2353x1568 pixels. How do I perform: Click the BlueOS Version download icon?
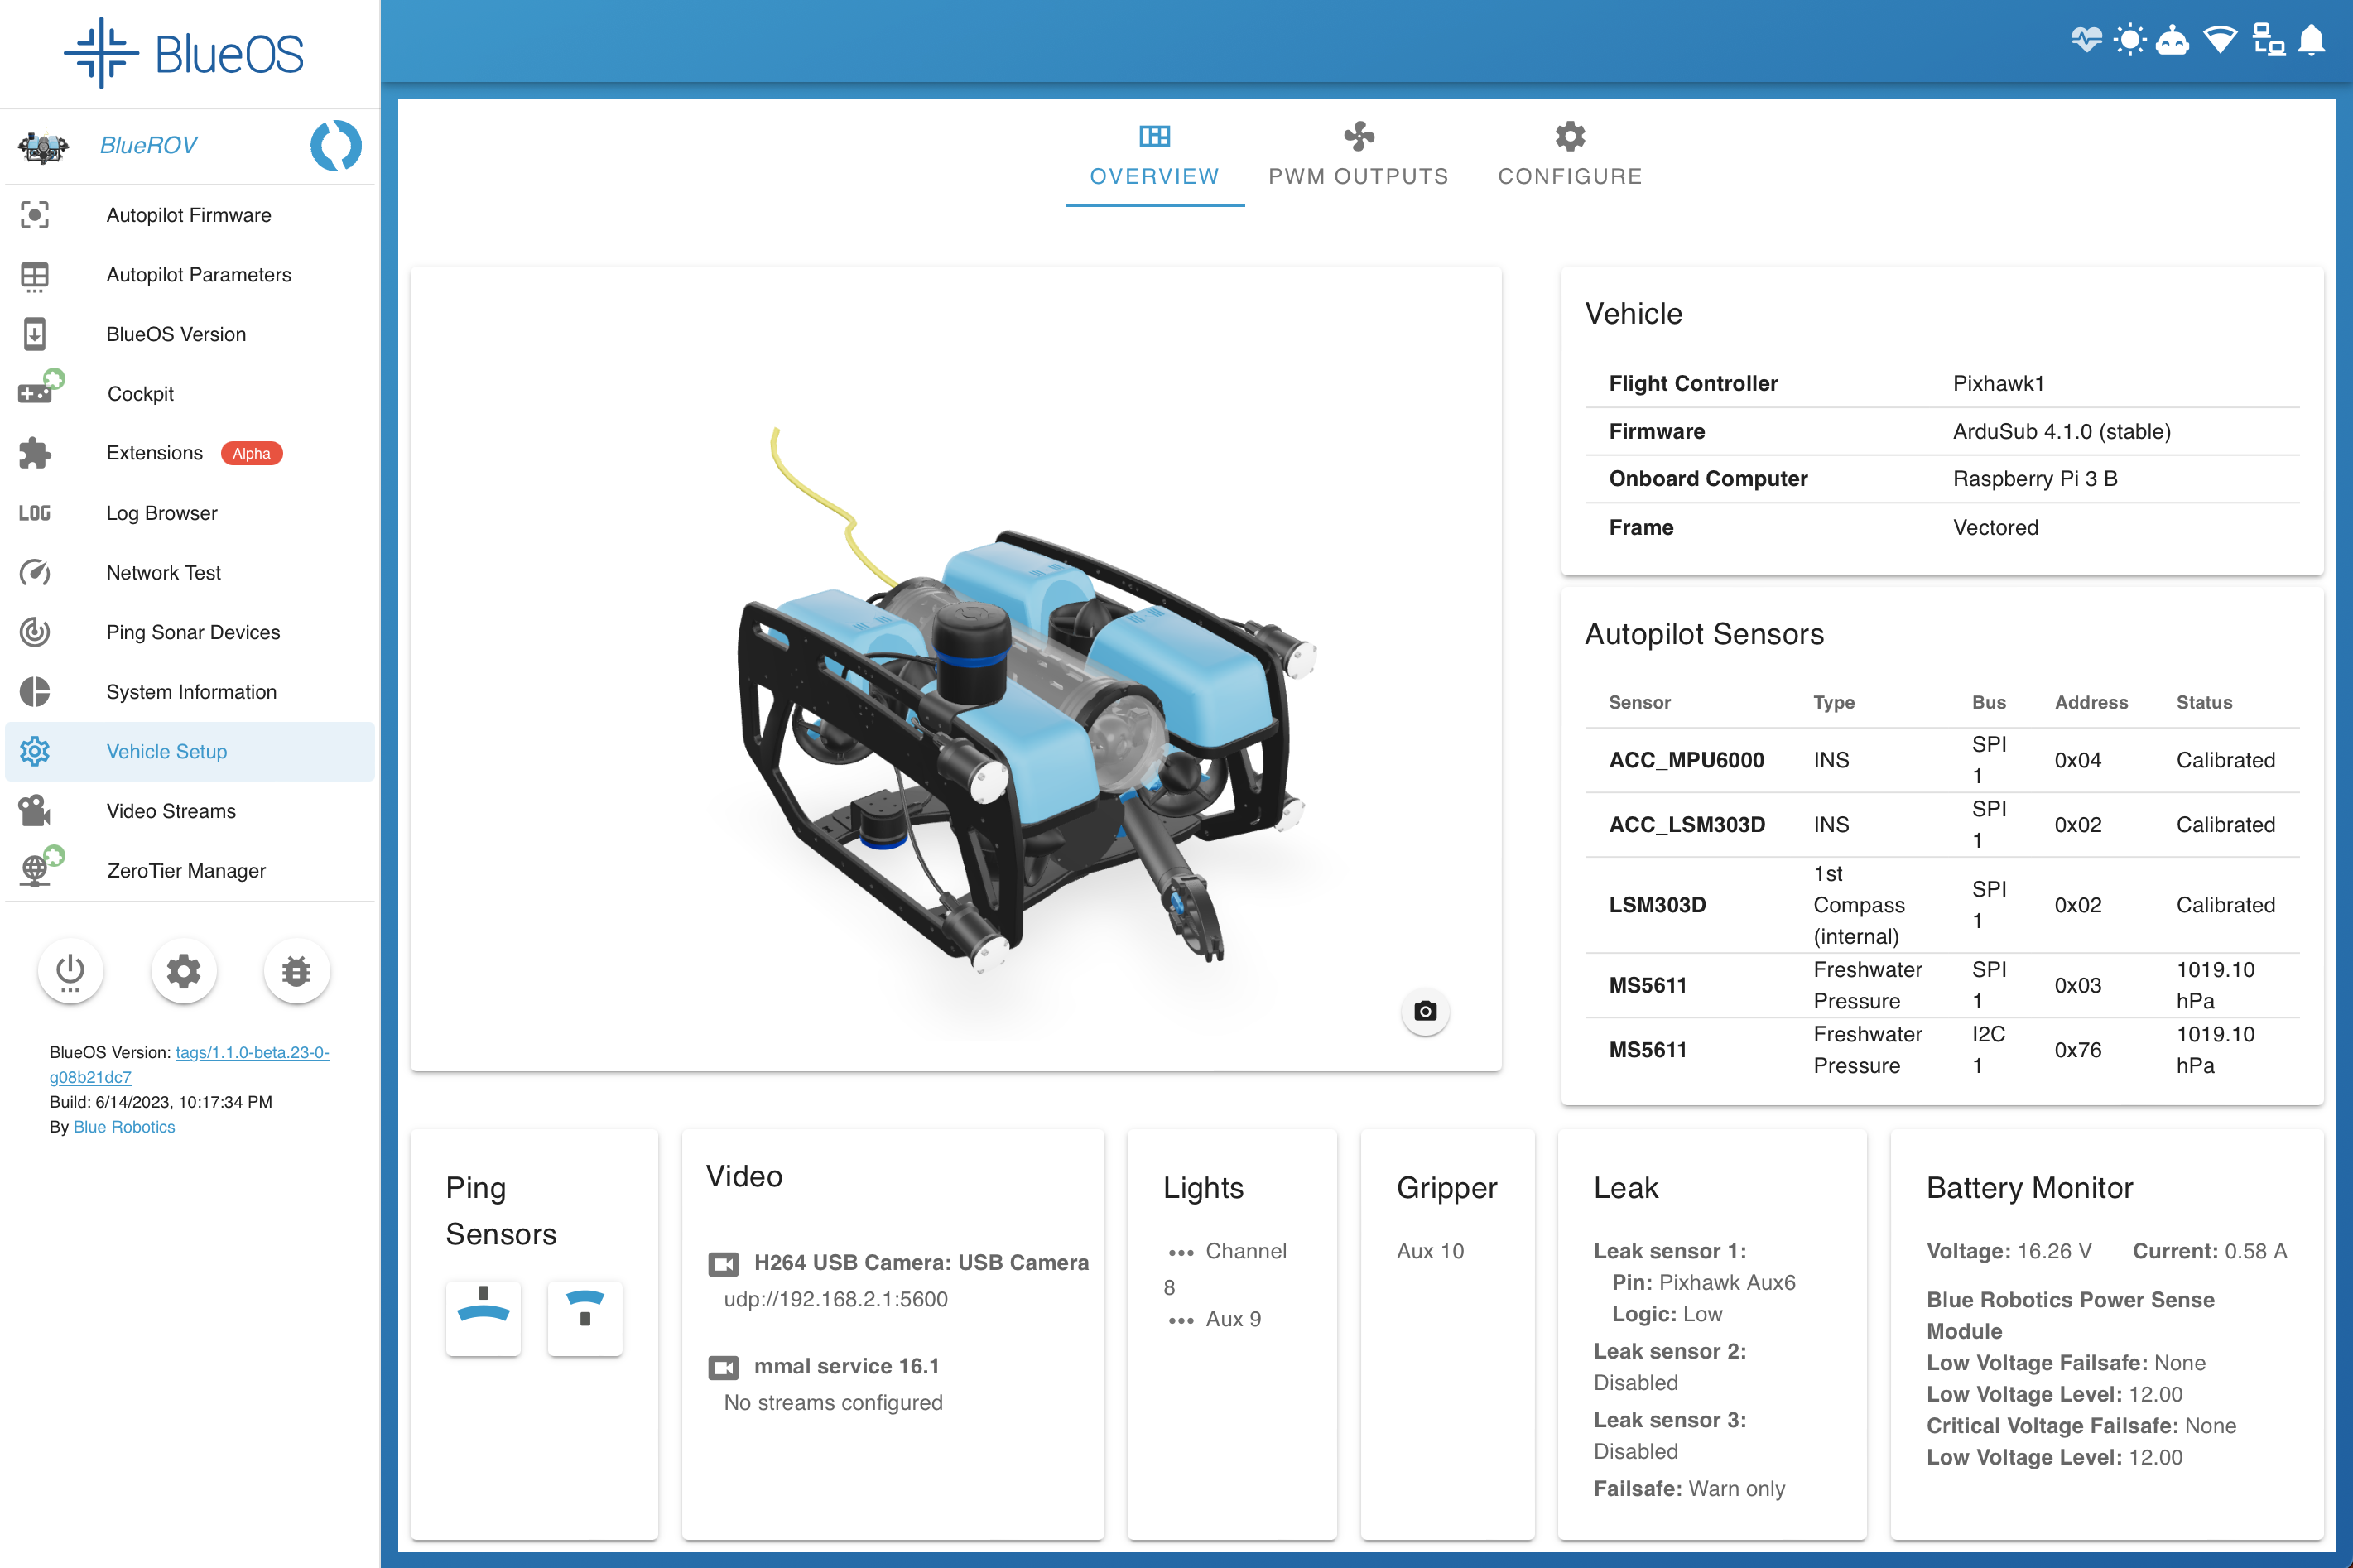point(35,334)
